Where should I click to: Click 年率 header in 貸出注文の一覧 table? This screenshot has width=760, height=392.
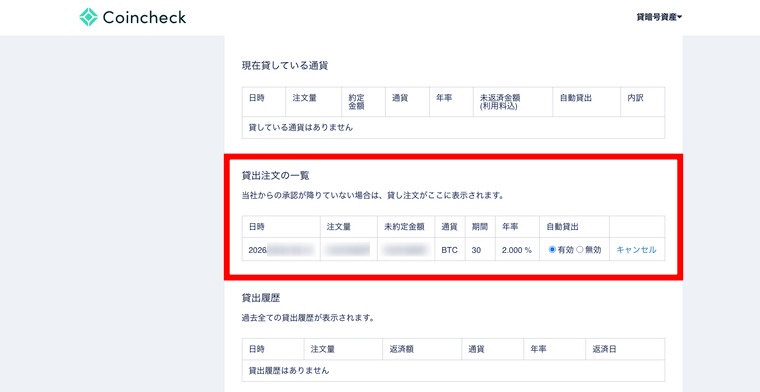tap(517, 227)
